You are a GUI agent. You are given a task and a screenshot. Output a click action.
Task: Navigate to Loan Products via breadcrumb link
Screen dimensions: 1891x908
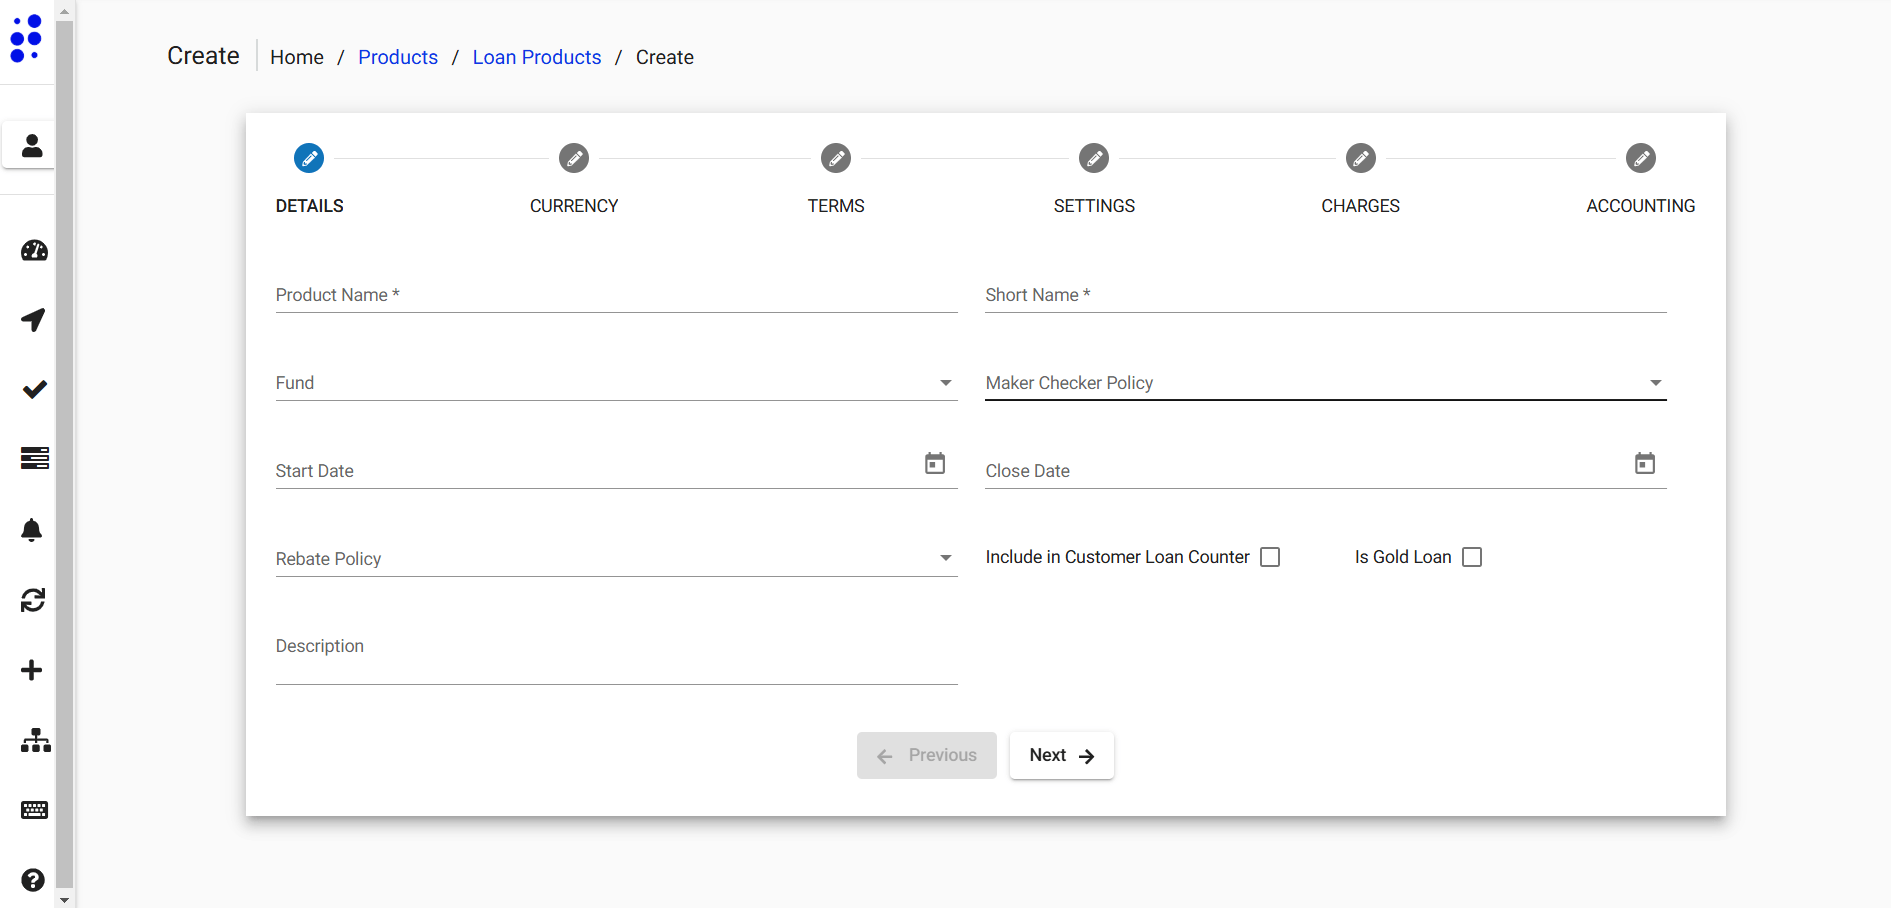click(536, 57)
